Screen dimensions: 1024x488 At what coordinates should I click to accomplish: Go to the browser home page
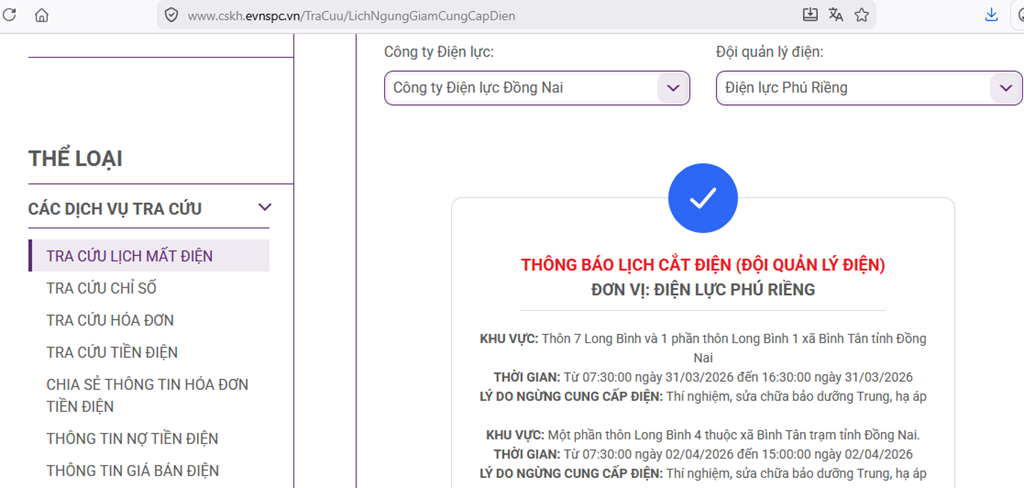(41, 15)
